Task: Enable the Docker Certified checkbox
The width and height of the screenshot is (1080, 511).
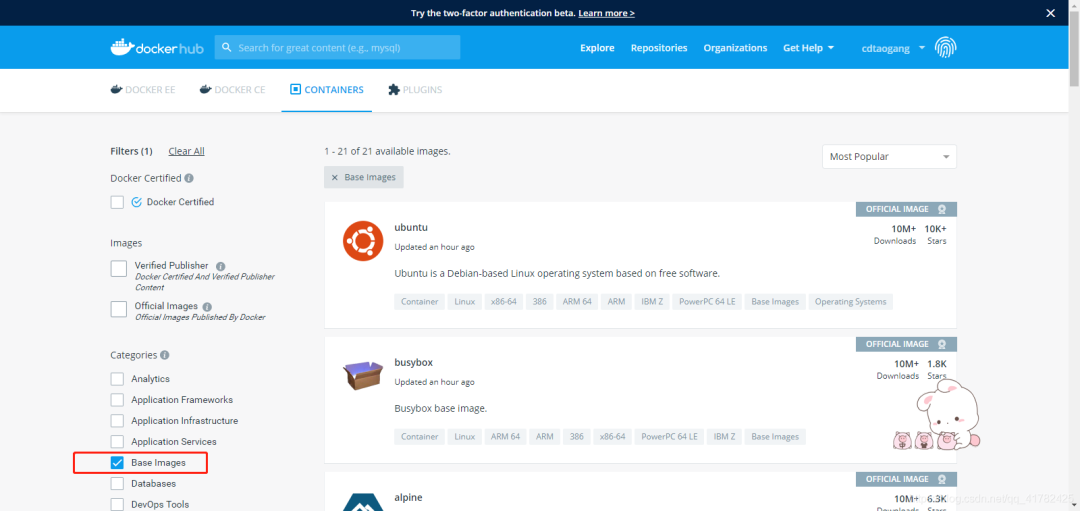Action: [x=117, y=202]
